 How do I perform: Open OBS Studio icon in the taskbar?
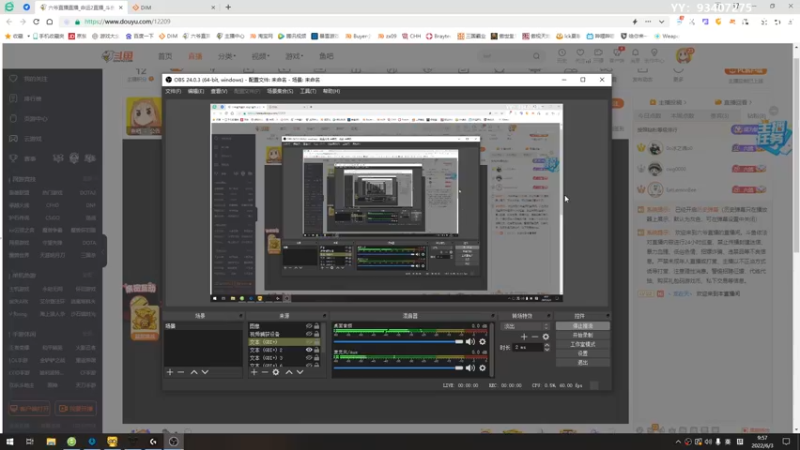[173, 441]
